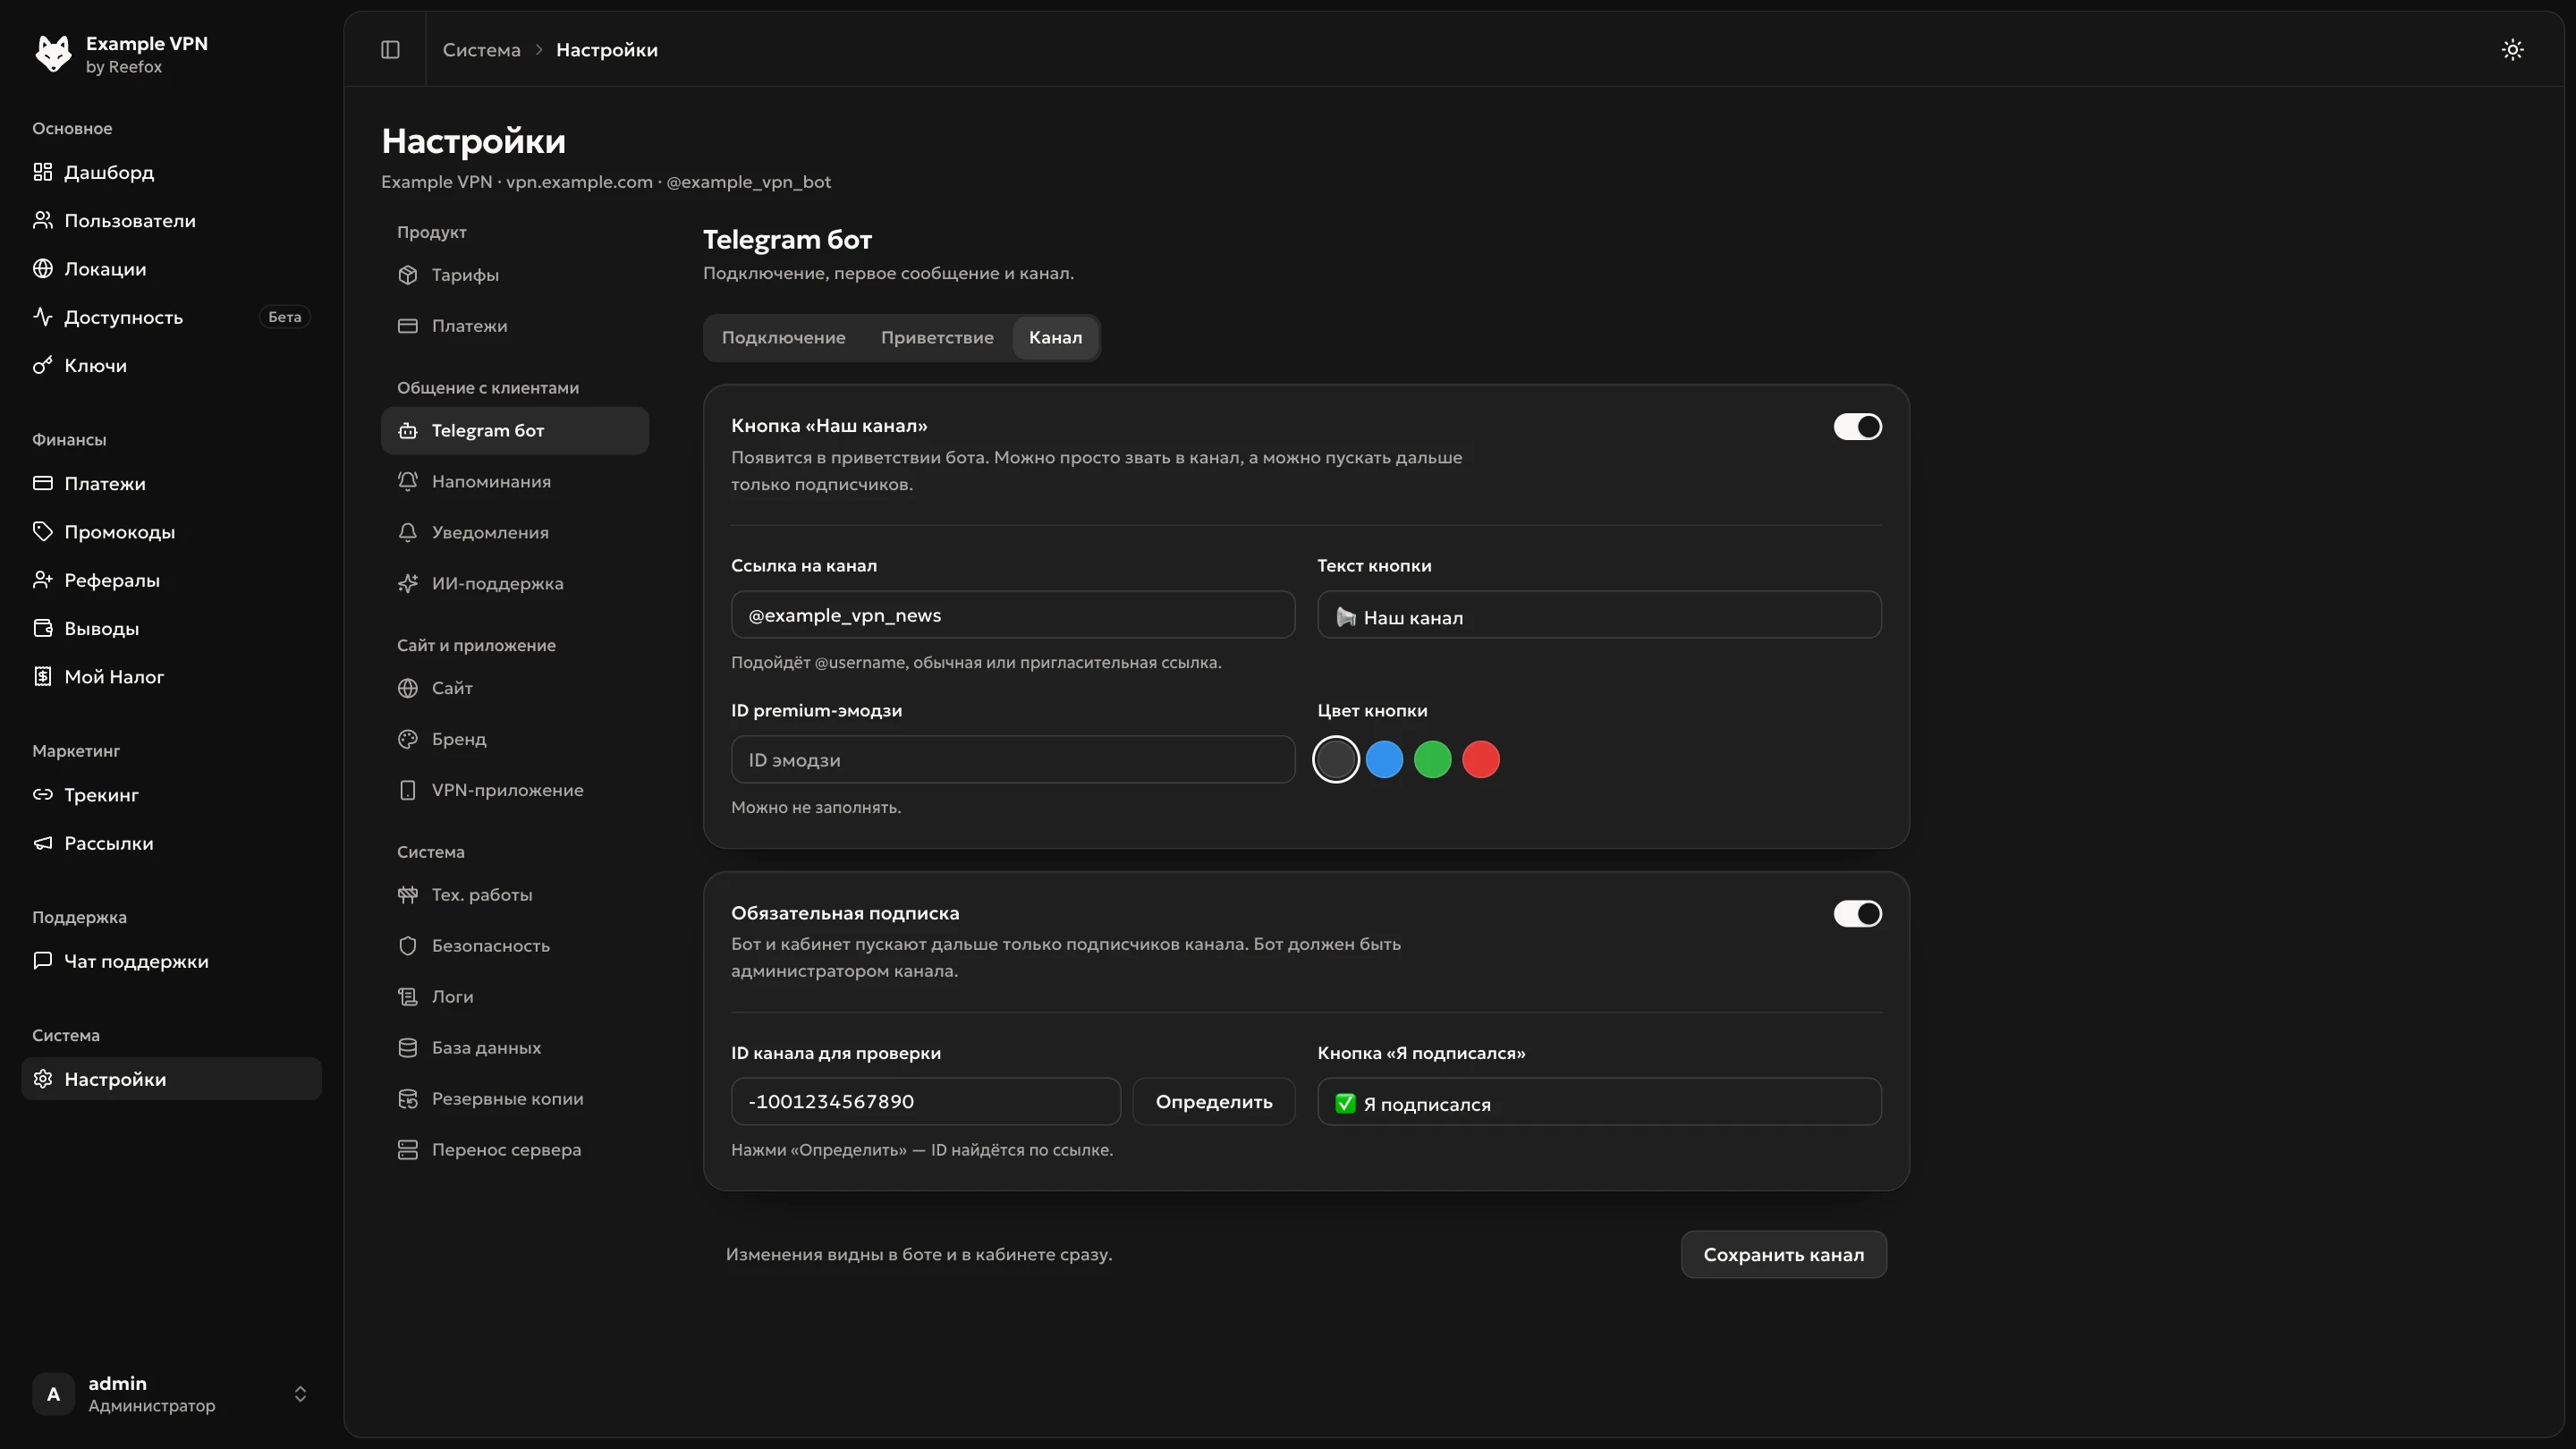The image size is (2576, 1449).
Task: Toggle Кнопка «Наш канал» switch
Action: 1857,426
